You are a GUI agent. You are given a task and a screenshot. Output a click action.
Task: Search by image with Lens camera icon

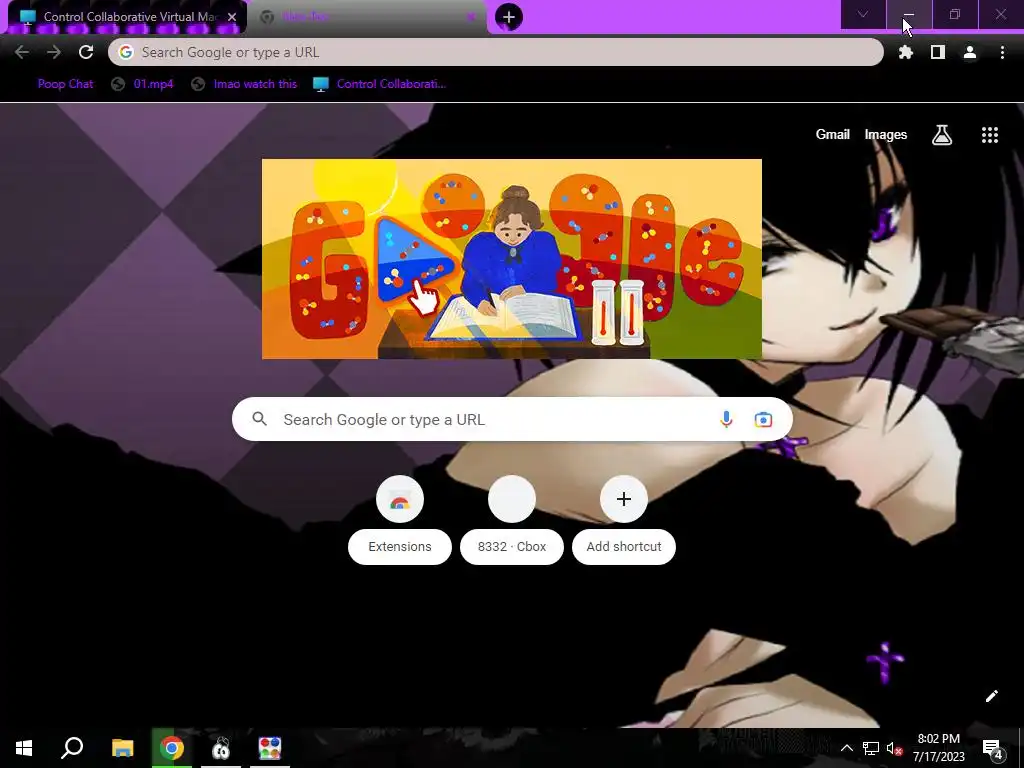[763, 419]
